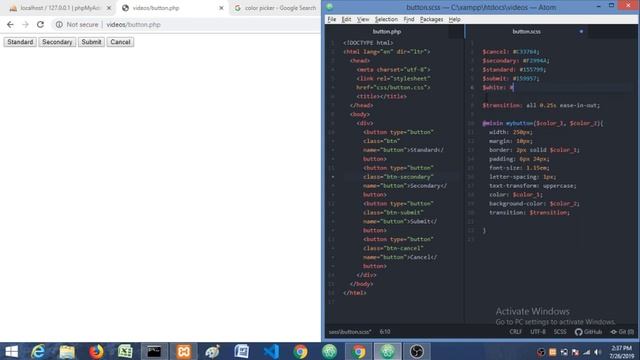This screenshot has height=360, width=640.
Task: Click the $secondary variable line in button.scss
Action: tap(516, 61)
